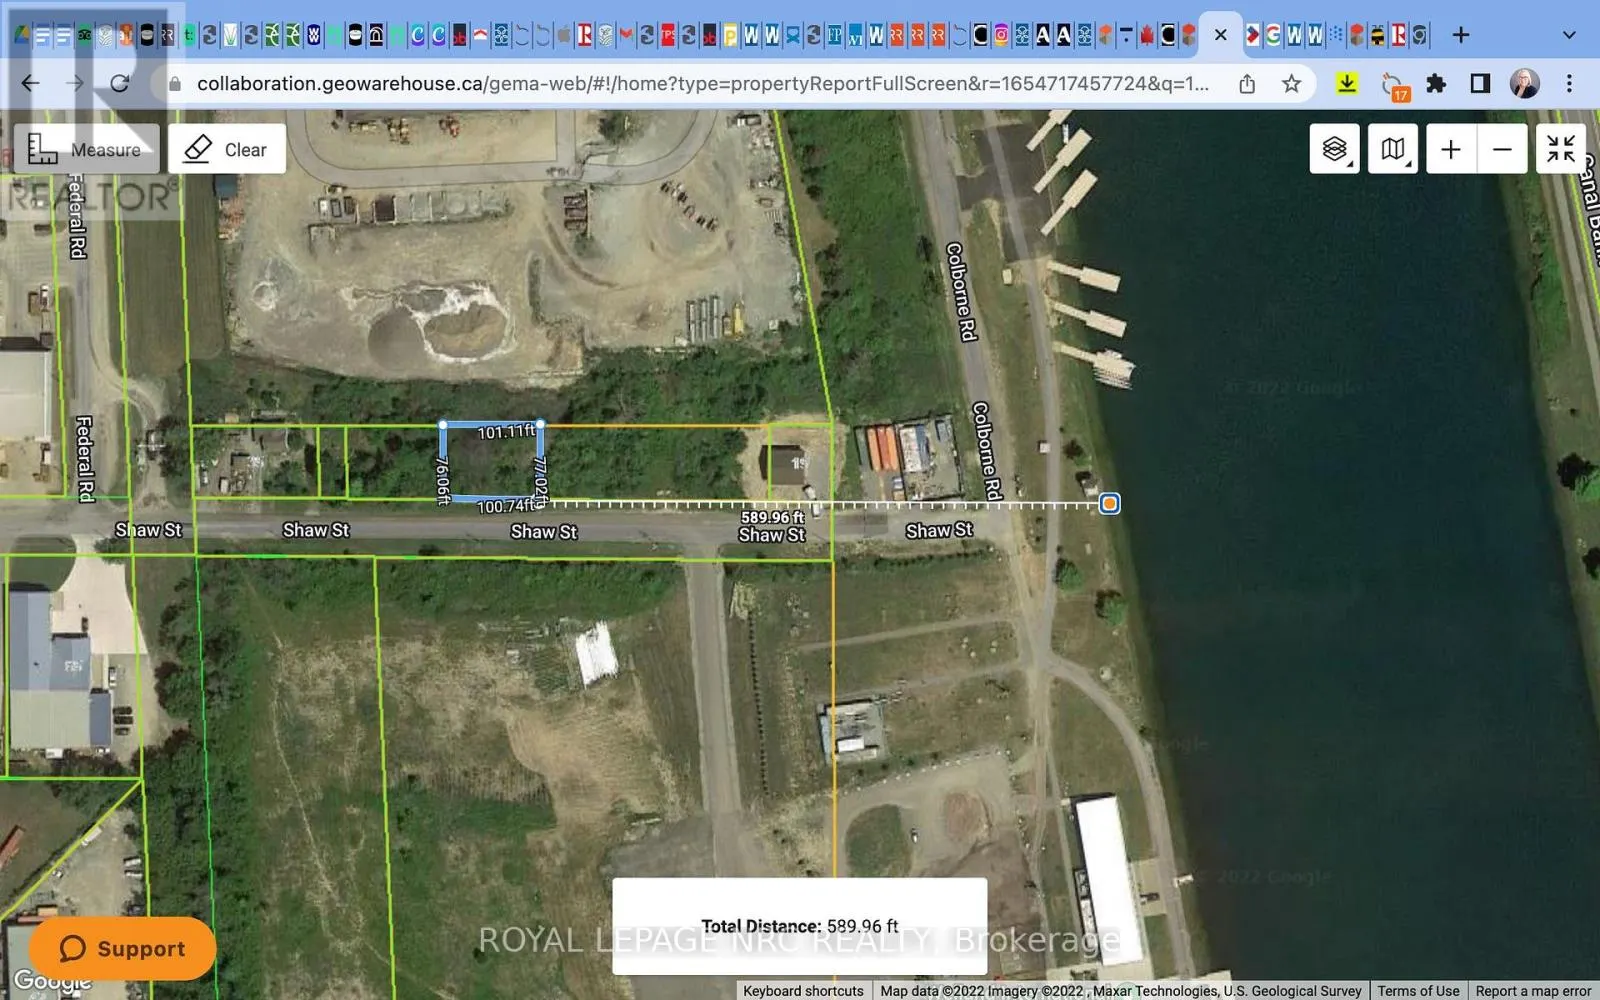Open the yellow downloads extension icon

coord(1347,84)
